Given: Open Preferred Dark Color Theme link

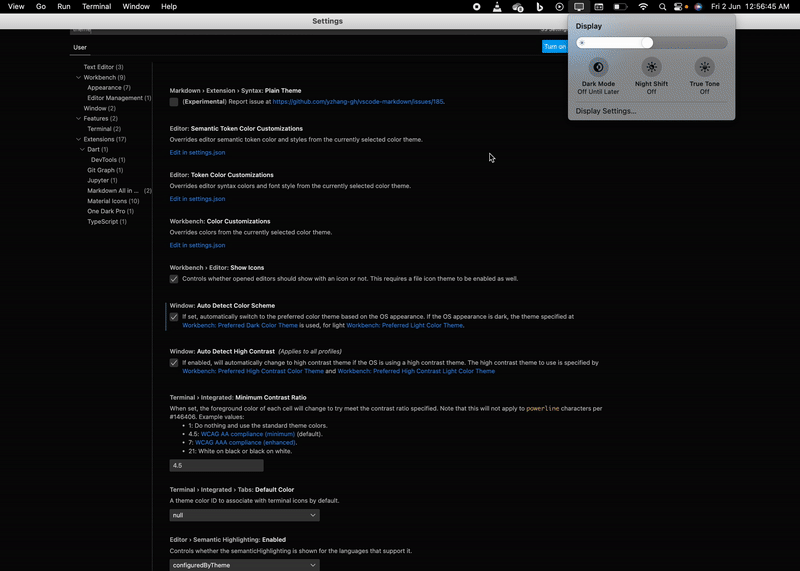Looking at the screenshot, I should pos(240,326).
